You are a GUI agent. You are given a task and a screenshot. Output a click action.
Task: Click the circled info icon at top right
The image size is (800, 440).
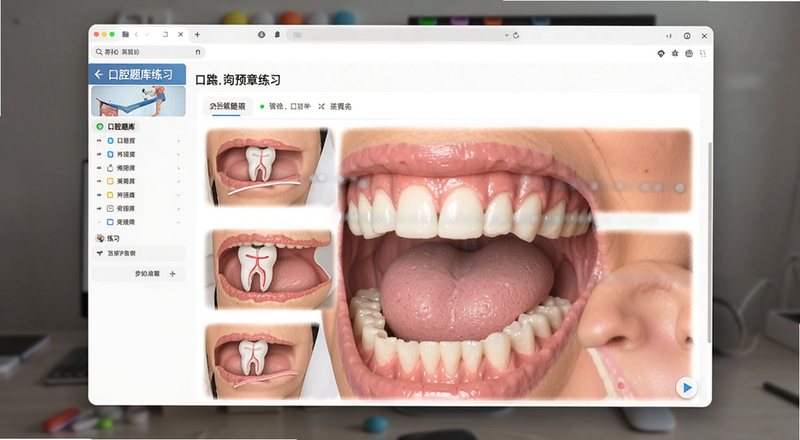[x=687, y=36]
